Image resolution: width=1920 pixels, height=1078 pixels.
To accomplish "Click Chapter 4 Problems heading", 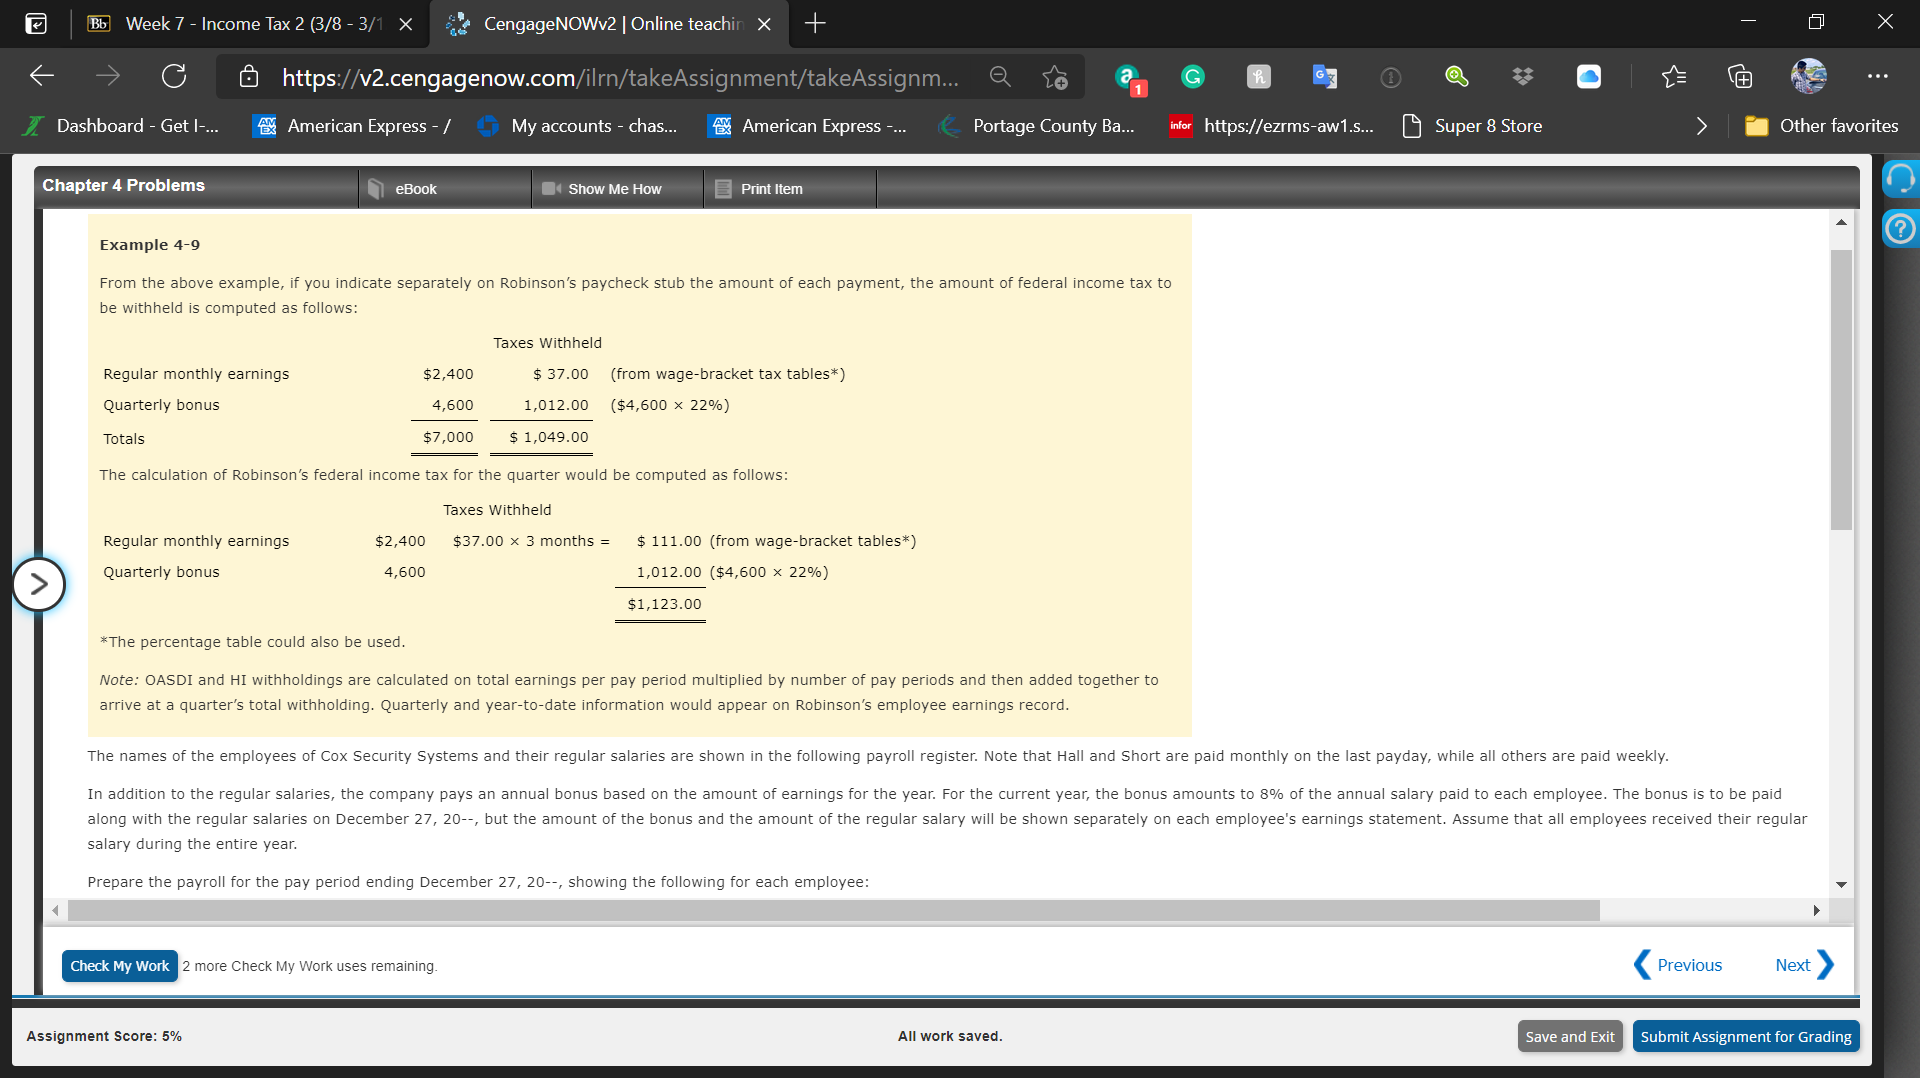I will coord(123,185).
